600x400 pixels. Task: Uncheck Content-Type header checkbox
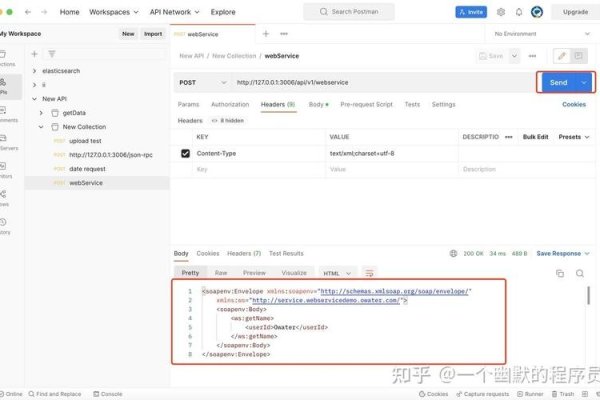coord(185,153)
